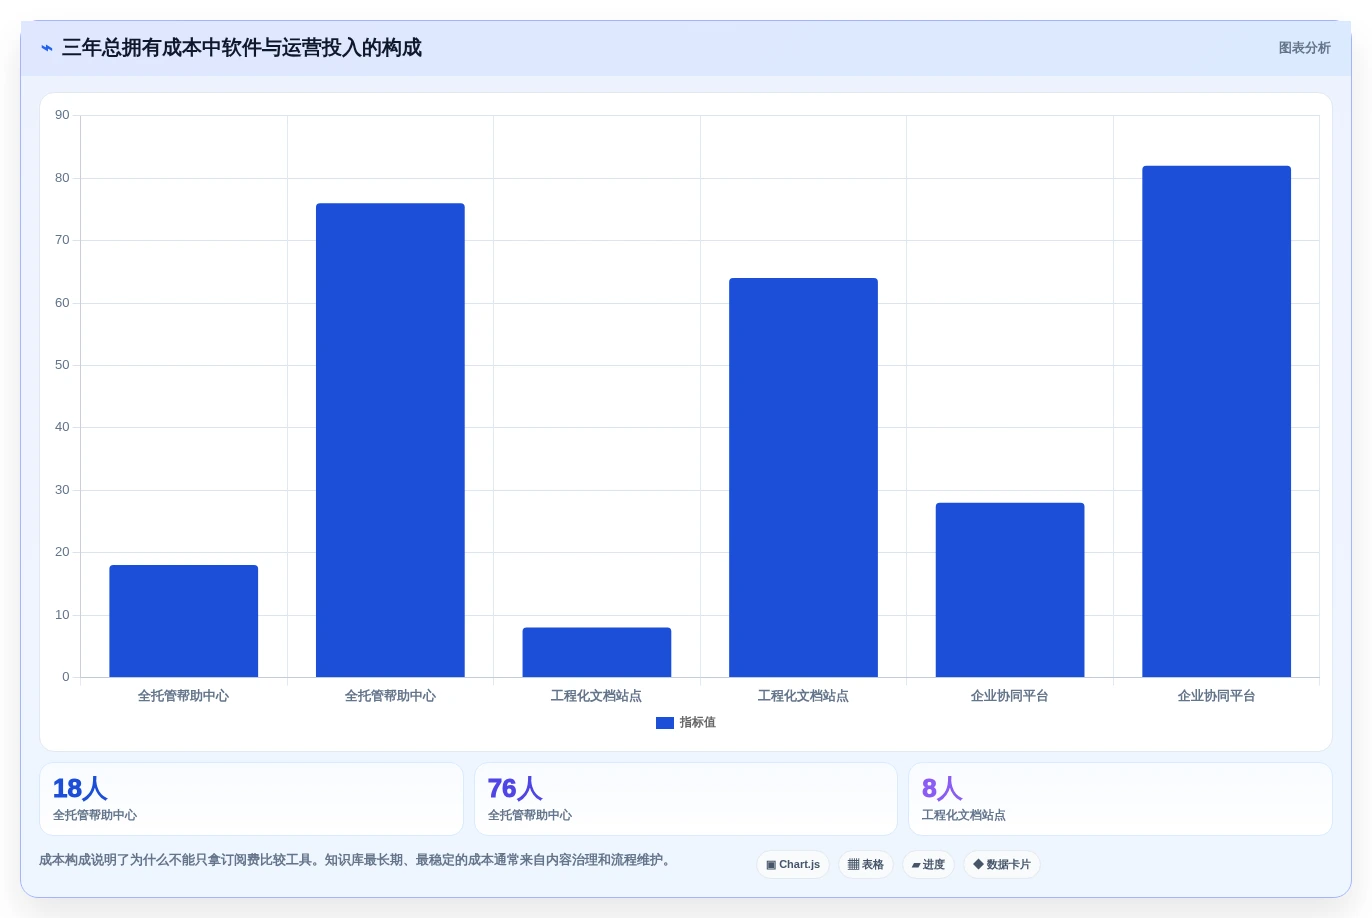Click the bar with value 76
The height and width of the screenshot is (918, 1372).
tap(390, 440)
